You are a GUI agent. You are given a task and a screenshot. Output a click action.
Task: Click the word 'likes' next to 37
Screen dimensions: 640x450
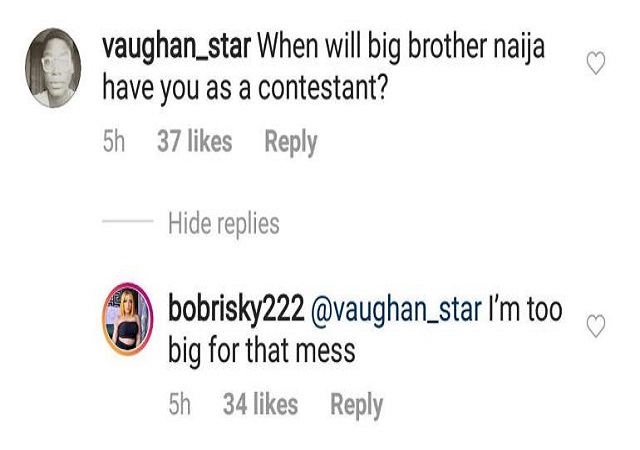coord(209,142)
